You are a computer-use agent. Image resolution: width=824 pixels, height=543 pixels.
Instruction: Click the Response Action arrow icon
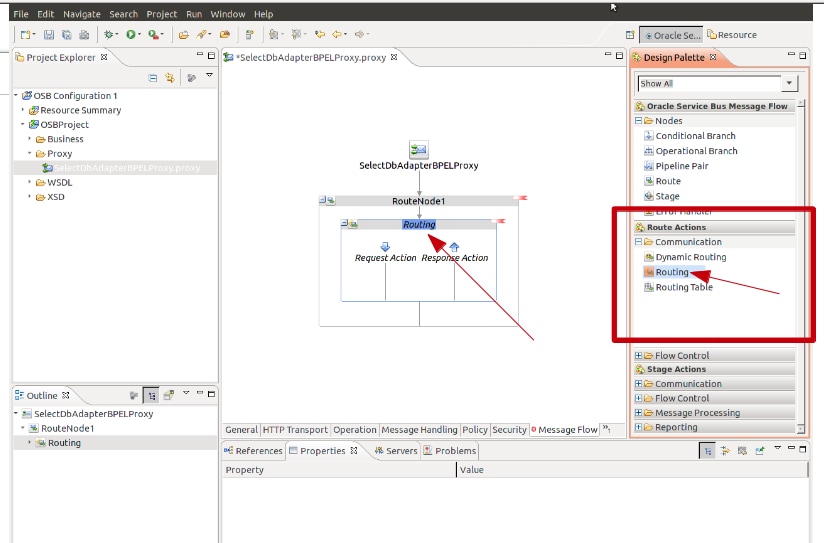(x=455, y=247)
